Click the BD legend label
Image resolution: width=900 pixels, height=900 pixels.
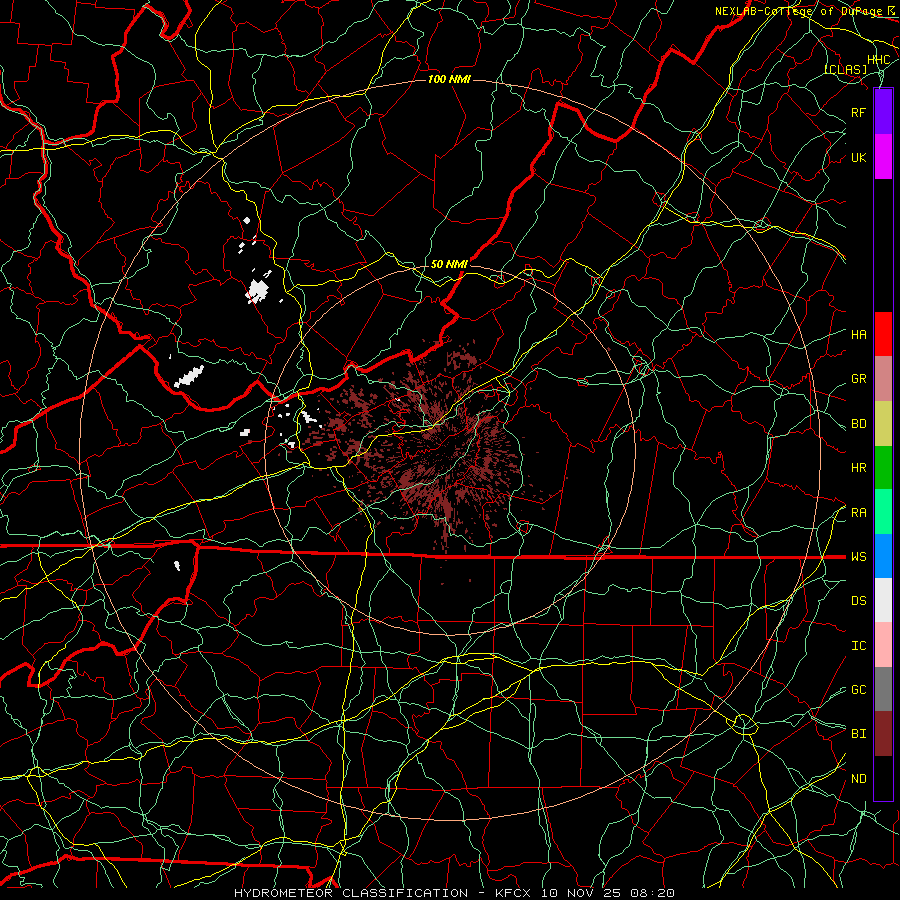pyautogui.click(x=859, y=424)
